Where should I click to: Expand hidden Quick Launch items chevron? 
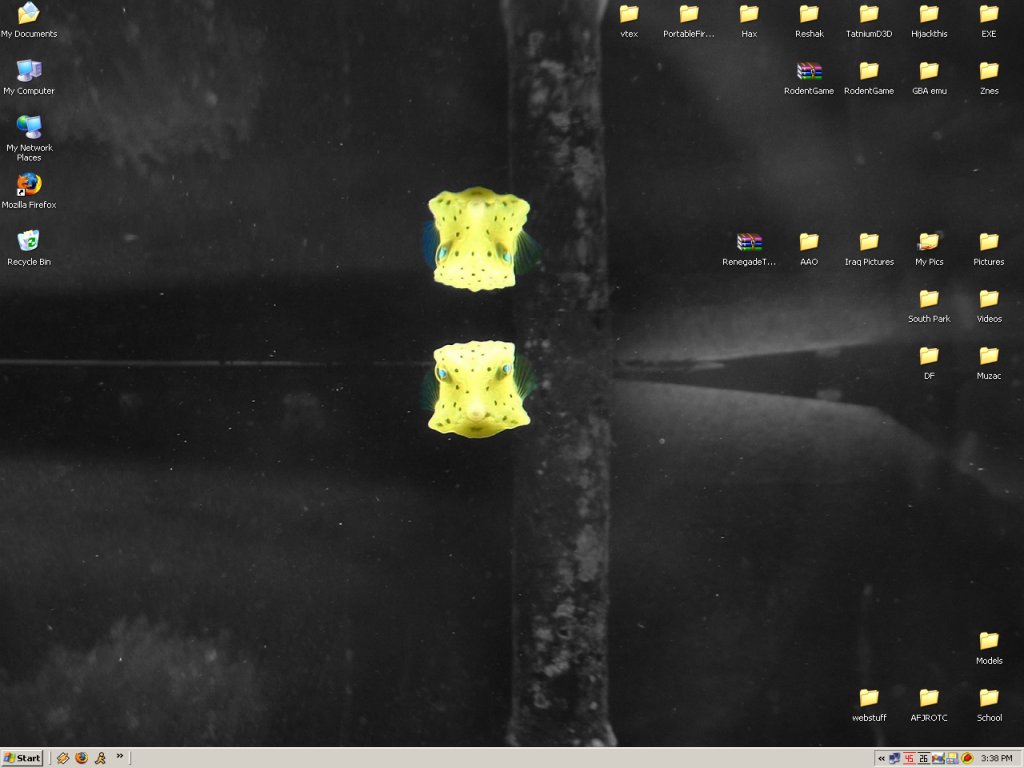click(120, 756)
